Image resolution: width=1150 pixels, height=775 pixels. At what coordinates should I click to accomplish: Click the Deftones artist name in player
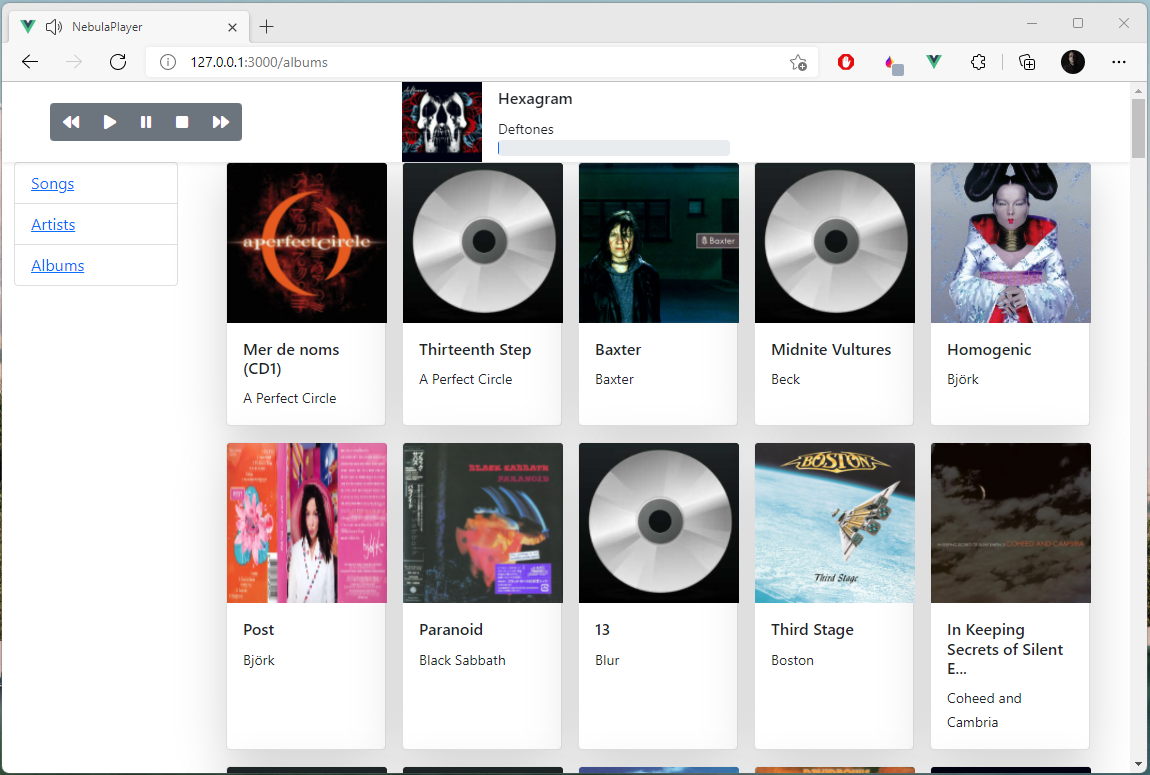coord(525,129)
